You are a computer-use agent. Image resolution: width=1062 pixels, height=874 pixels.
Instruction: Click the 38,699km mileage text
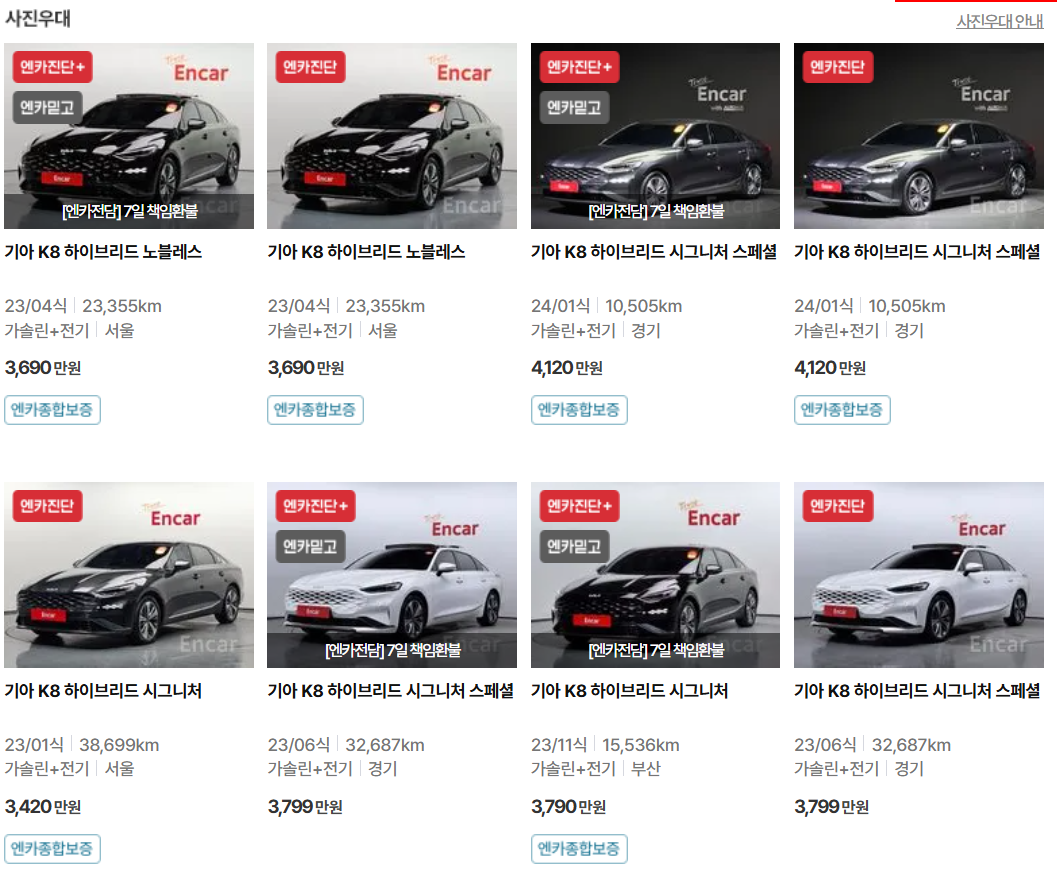pos(119,745)
